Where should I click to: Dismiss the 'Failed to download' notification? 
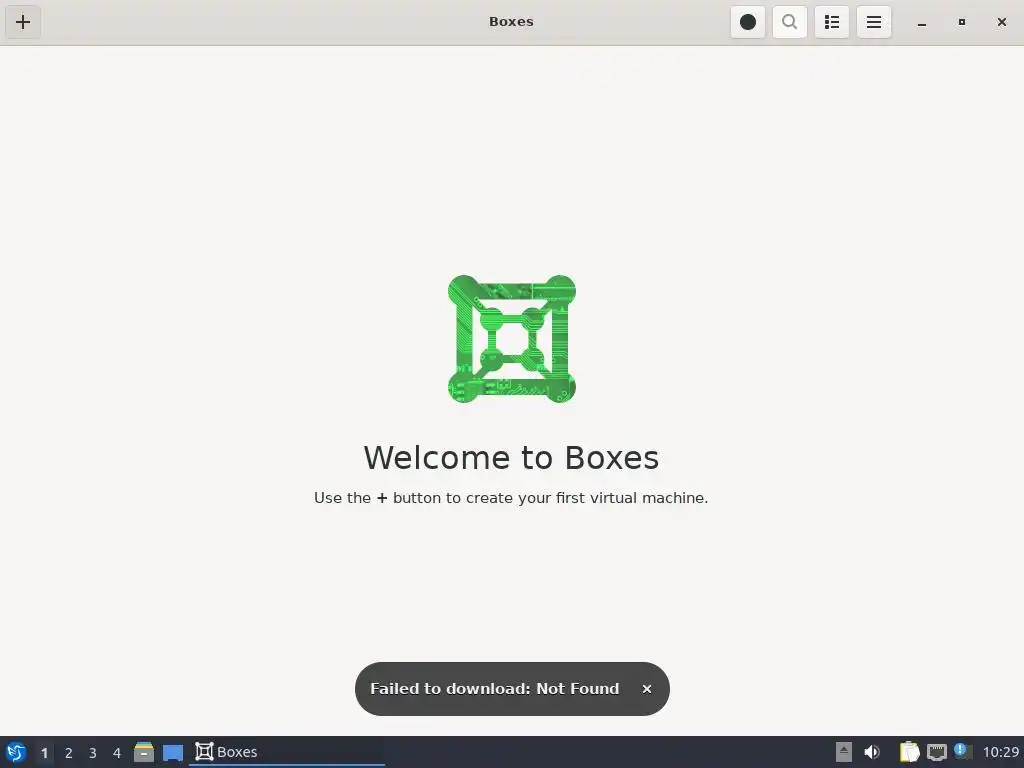[647, 689]
